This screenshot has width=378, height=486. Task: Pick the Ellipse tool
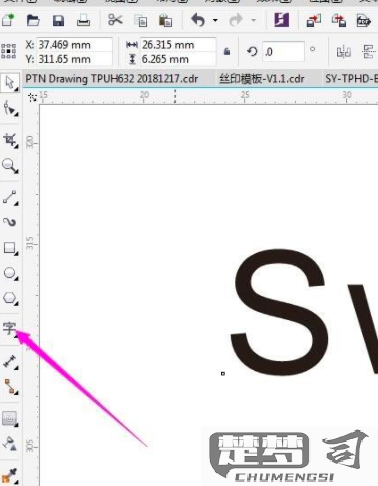[10, 274]
